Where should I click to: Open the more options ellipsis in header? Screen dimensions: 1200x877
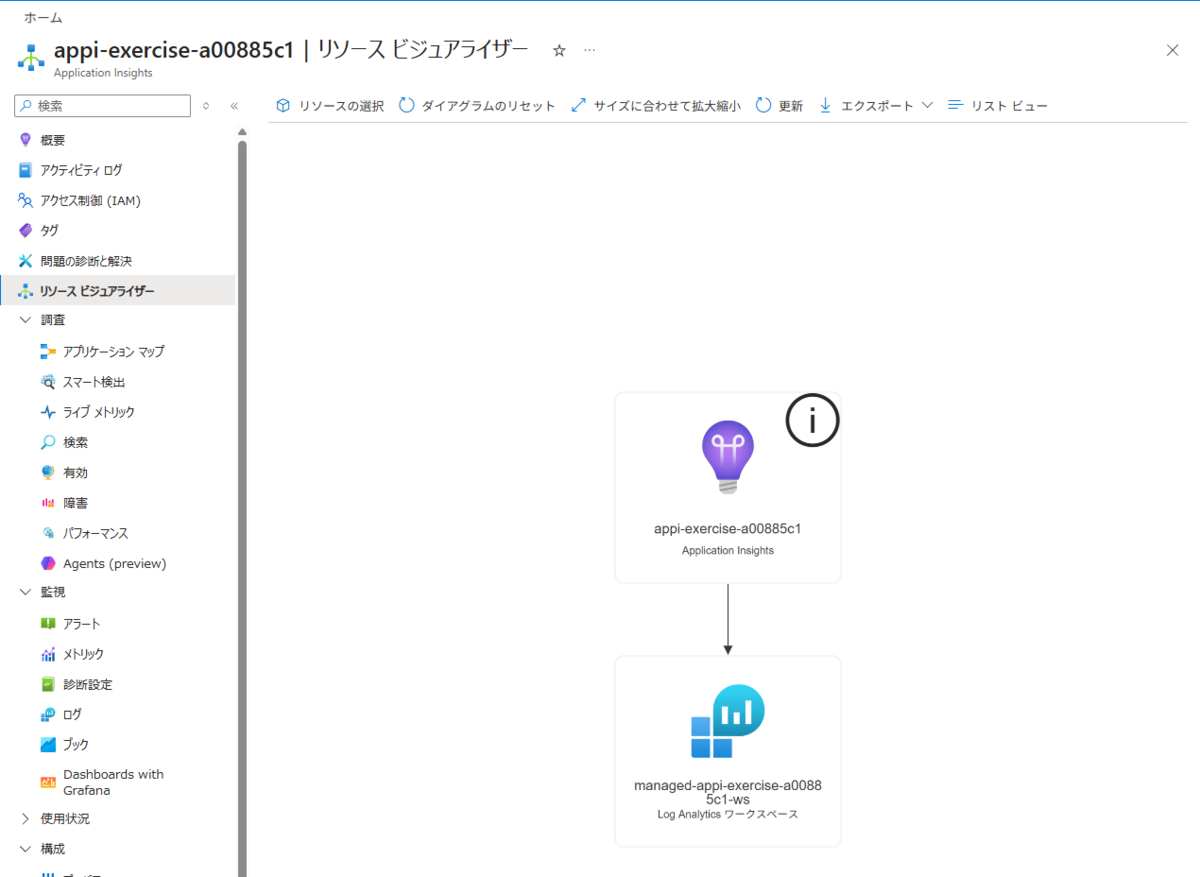pos(590,50)
